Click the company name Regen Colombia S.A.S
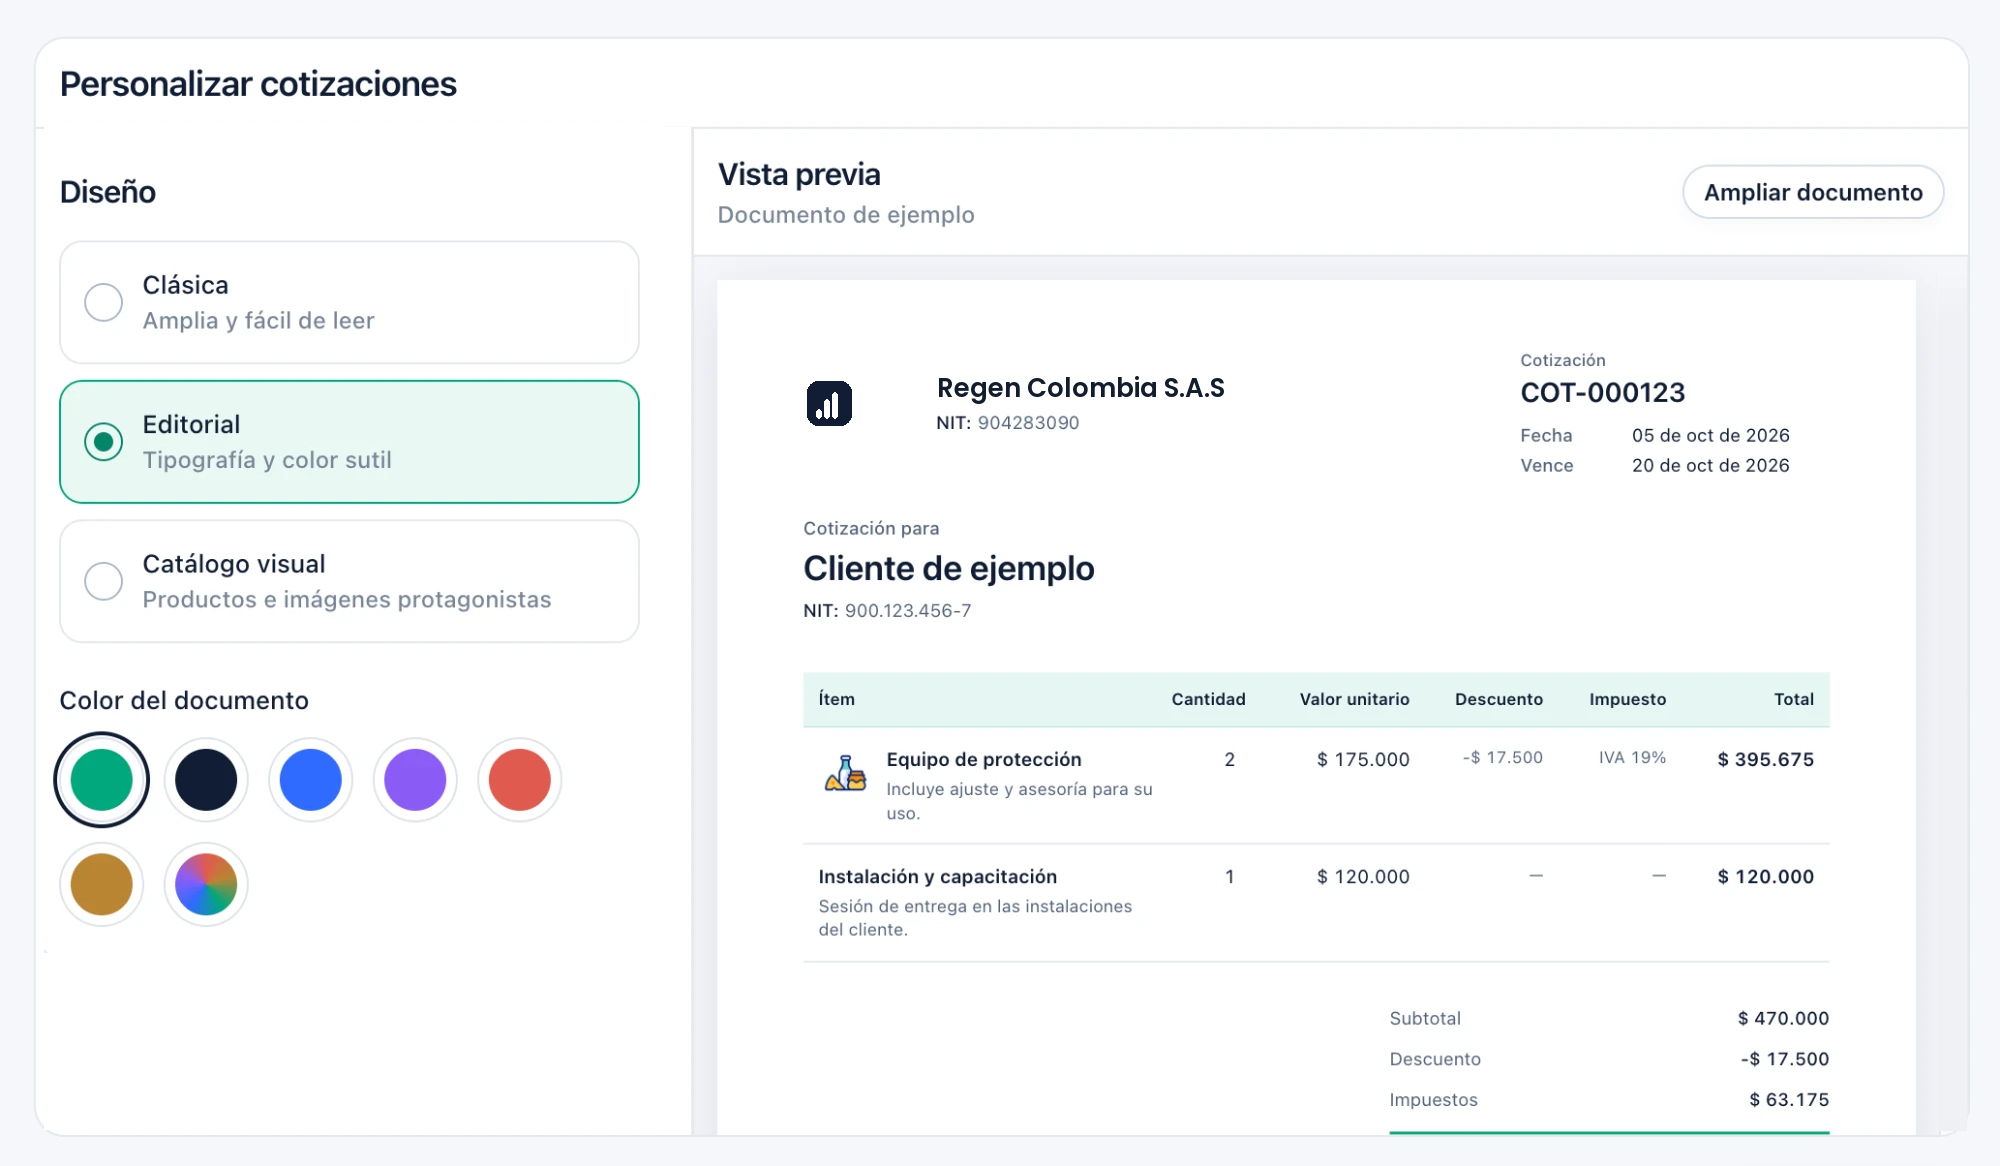The height and width of the screenshot is (1166, 2000). pos(1080,388)
